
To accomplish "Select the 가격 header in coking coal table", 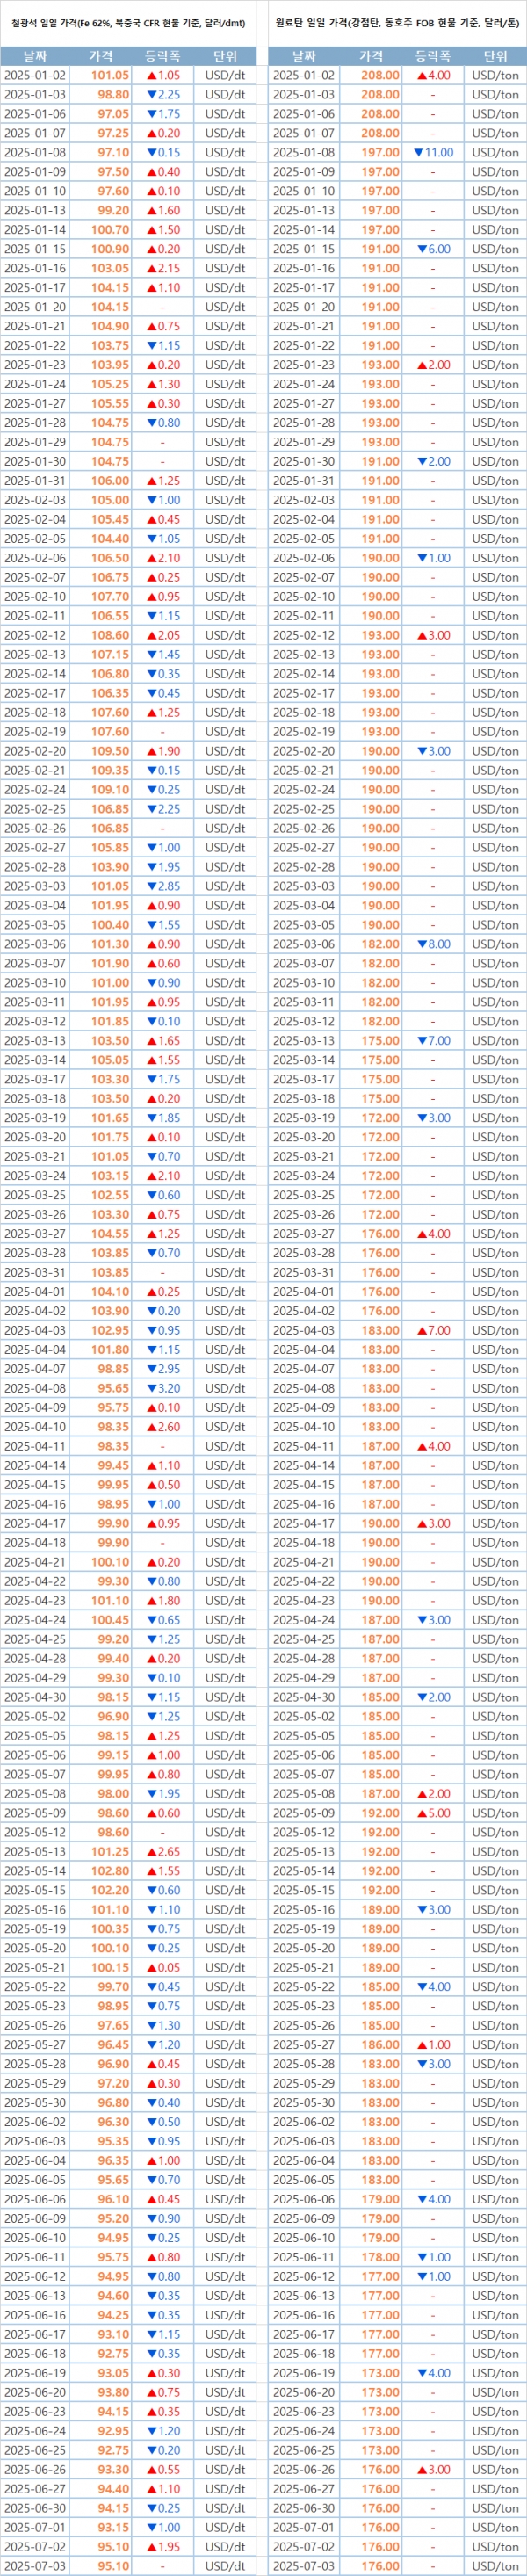I will click(x=371, y=56).
